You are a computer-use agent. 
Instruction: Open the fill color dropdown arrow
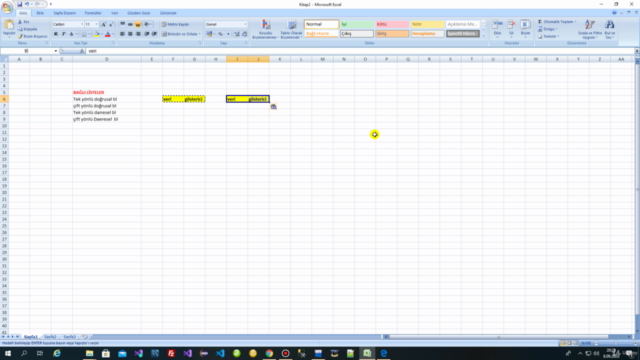[x=102, y=34]
